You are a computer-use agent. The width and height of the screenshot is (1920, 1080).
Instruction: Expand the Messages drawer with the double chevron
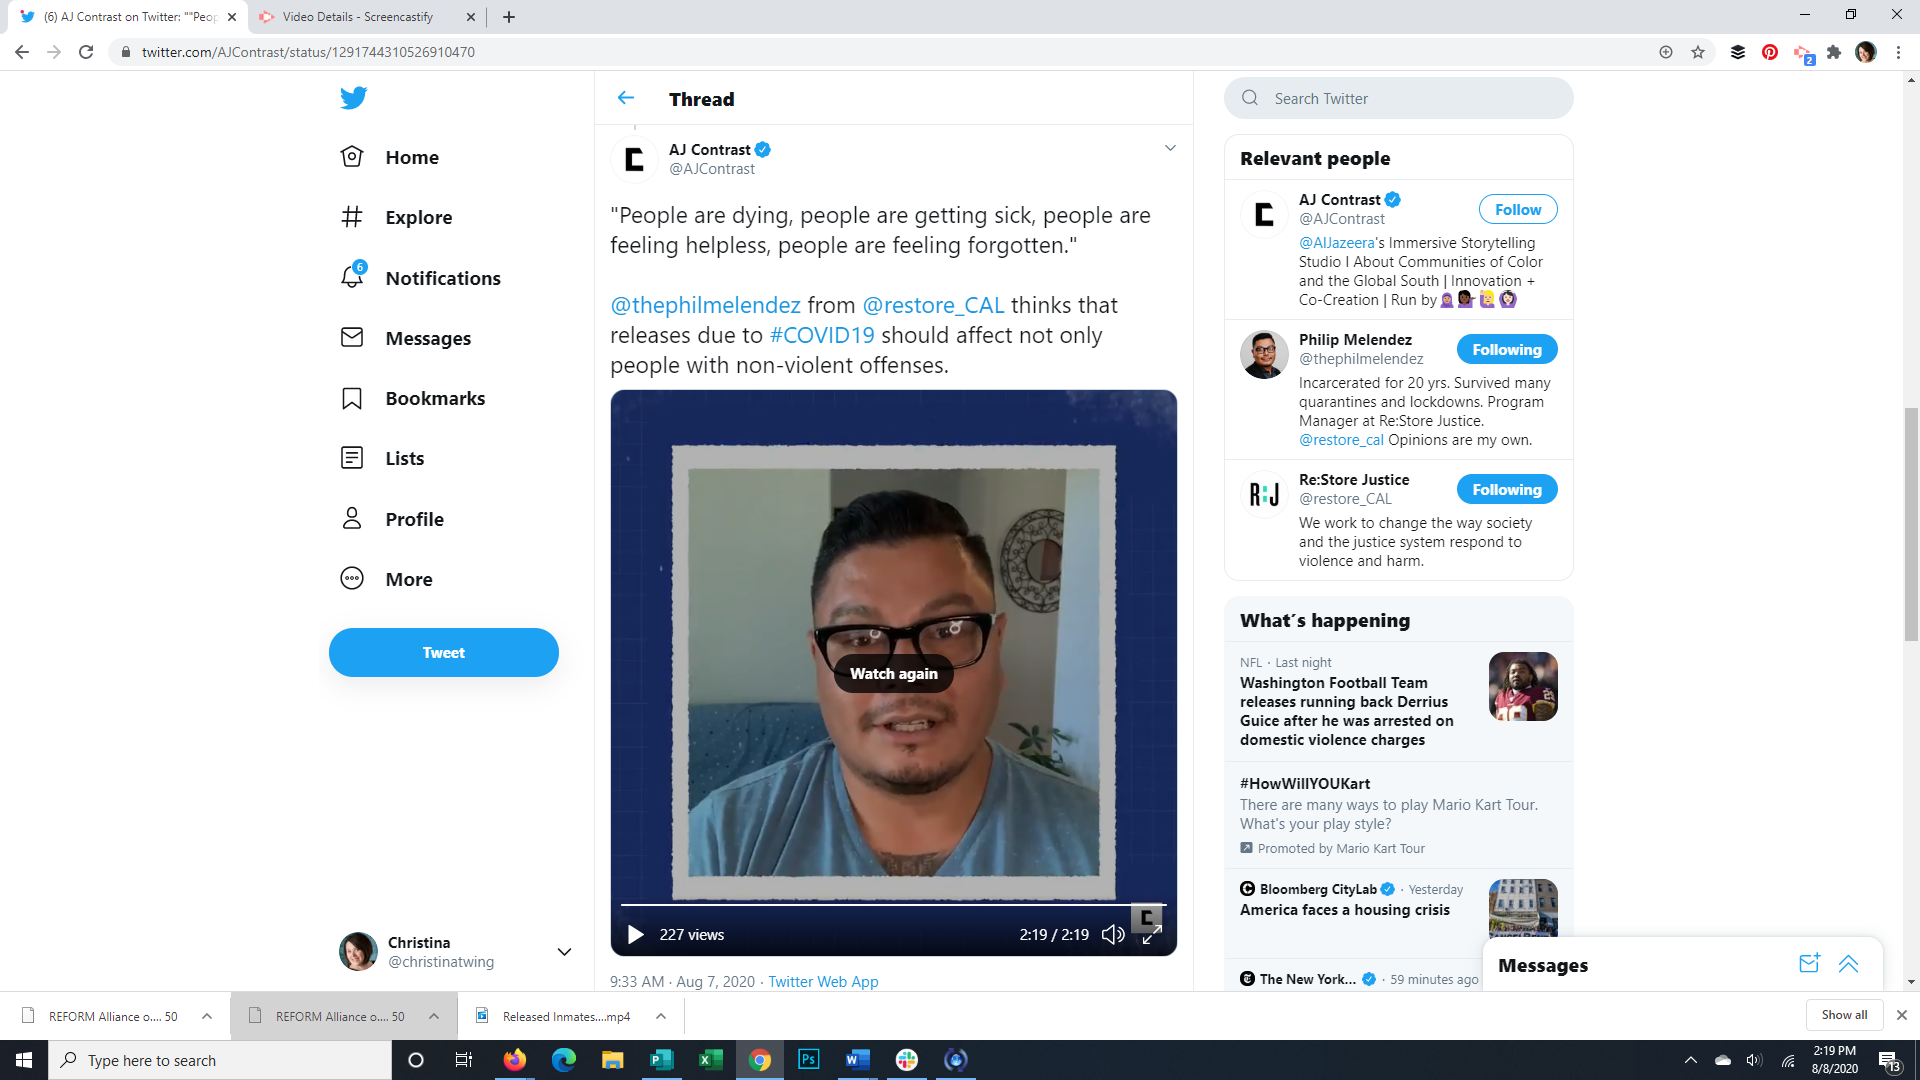pos(1848,964)
